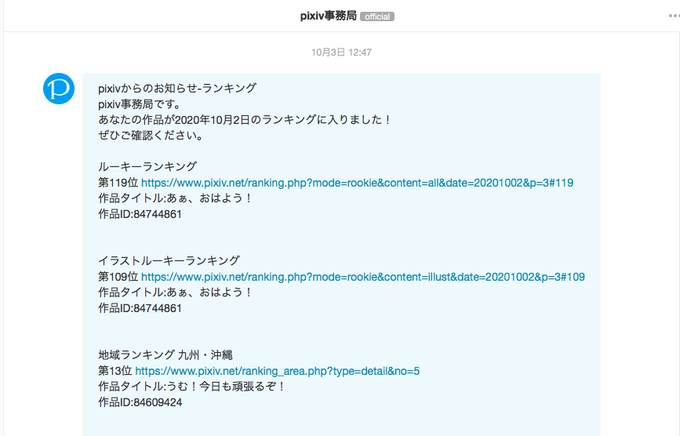
Task: Click the ルーキーランキング heading
Action: (147, 167)
